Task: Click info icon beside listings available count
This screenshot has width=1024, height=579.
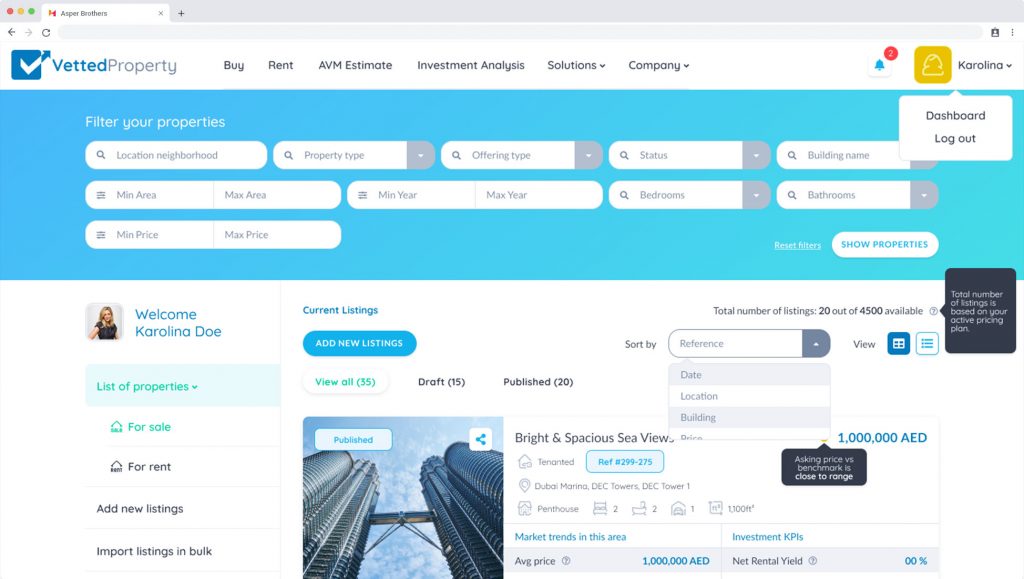Action: [x=933, y=311]
